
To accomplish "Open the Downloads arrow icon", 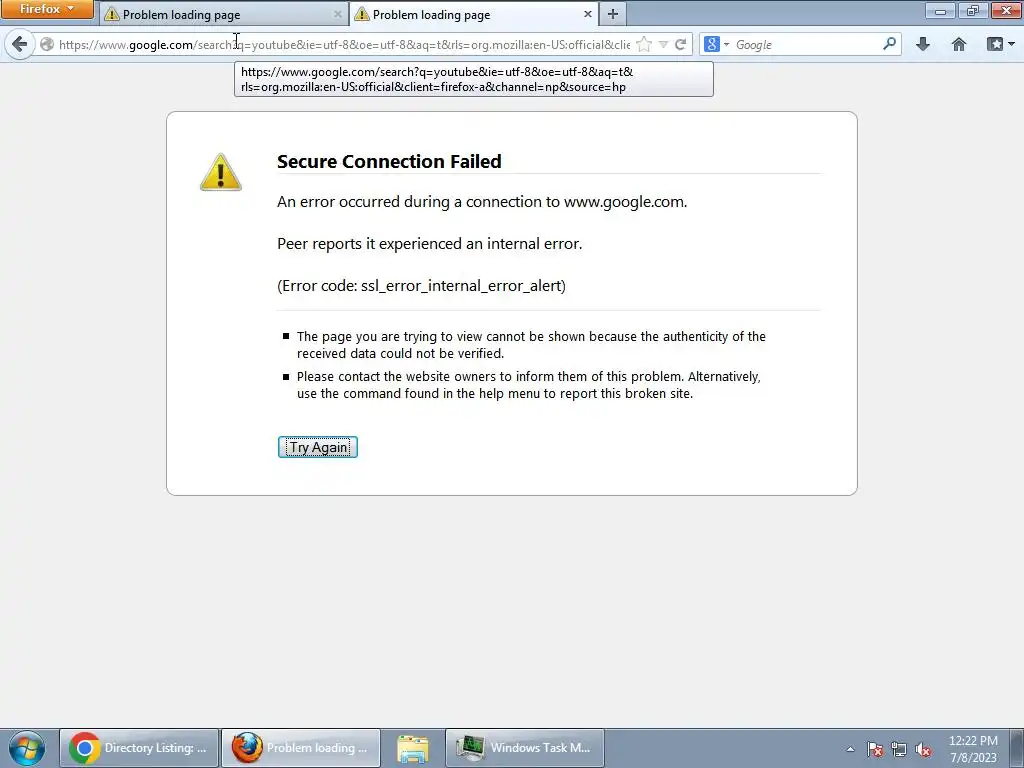I will click(x=923, y=44).
